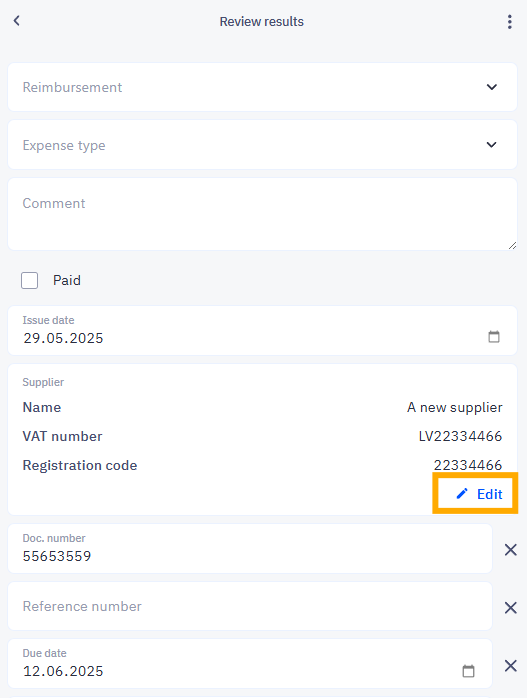This screenshot has height=698, width=527.
Task: Clear the Doc. number field with X
Action: [x=511, y=550]
